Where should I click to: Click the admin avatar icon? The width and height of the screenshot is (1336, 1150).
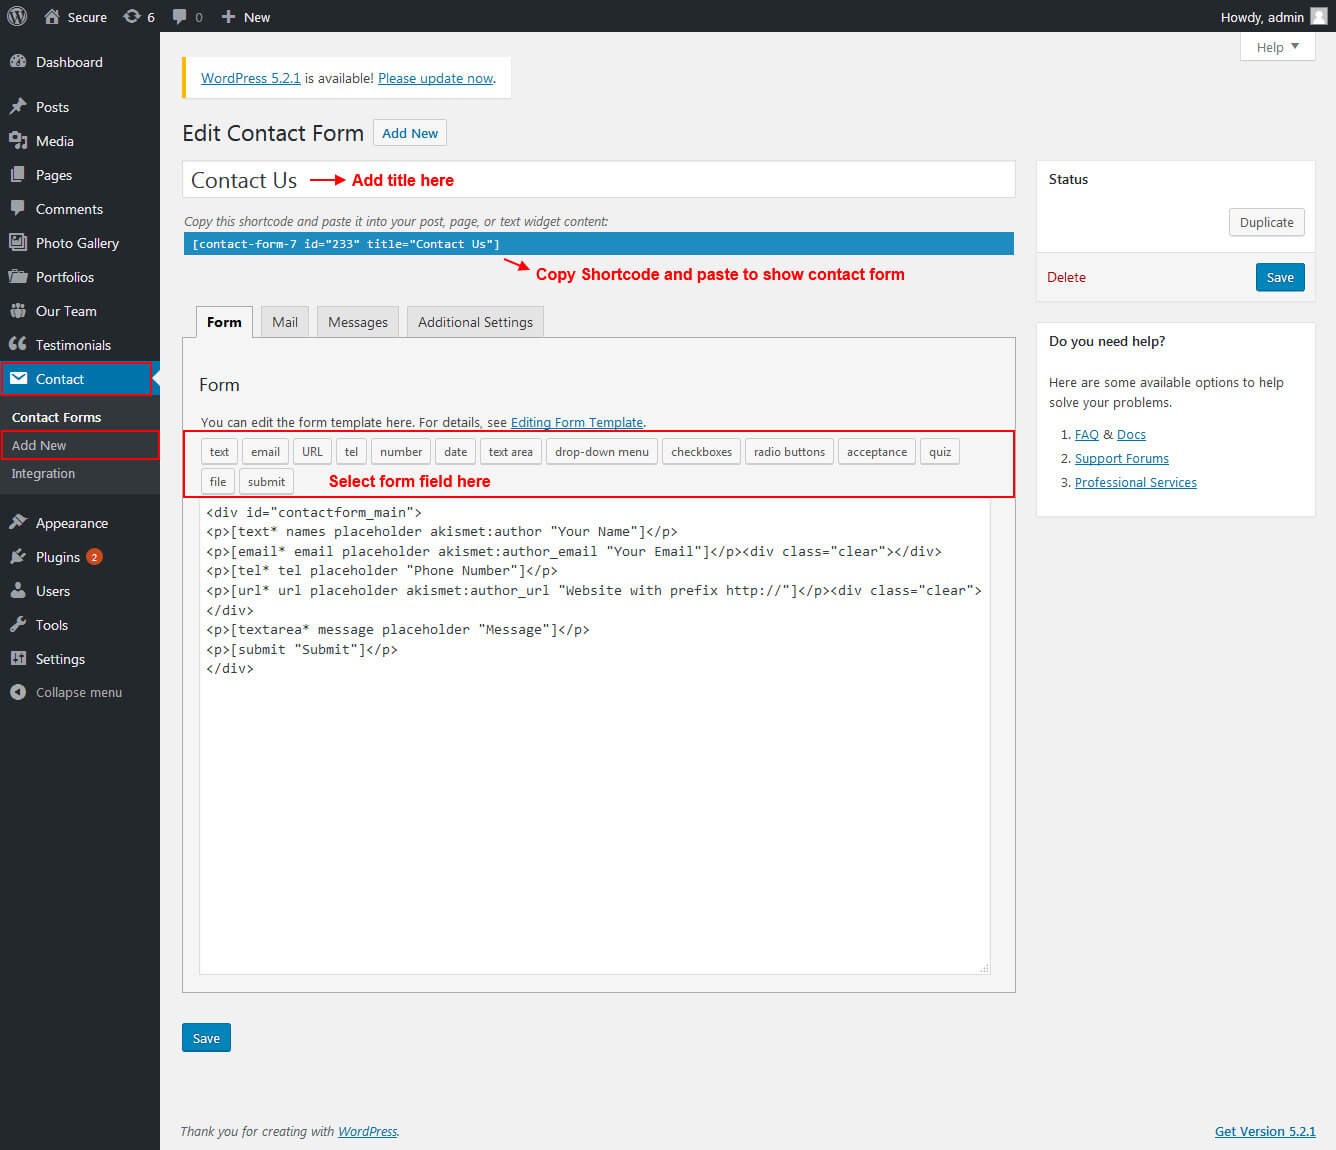[1319, 16]
